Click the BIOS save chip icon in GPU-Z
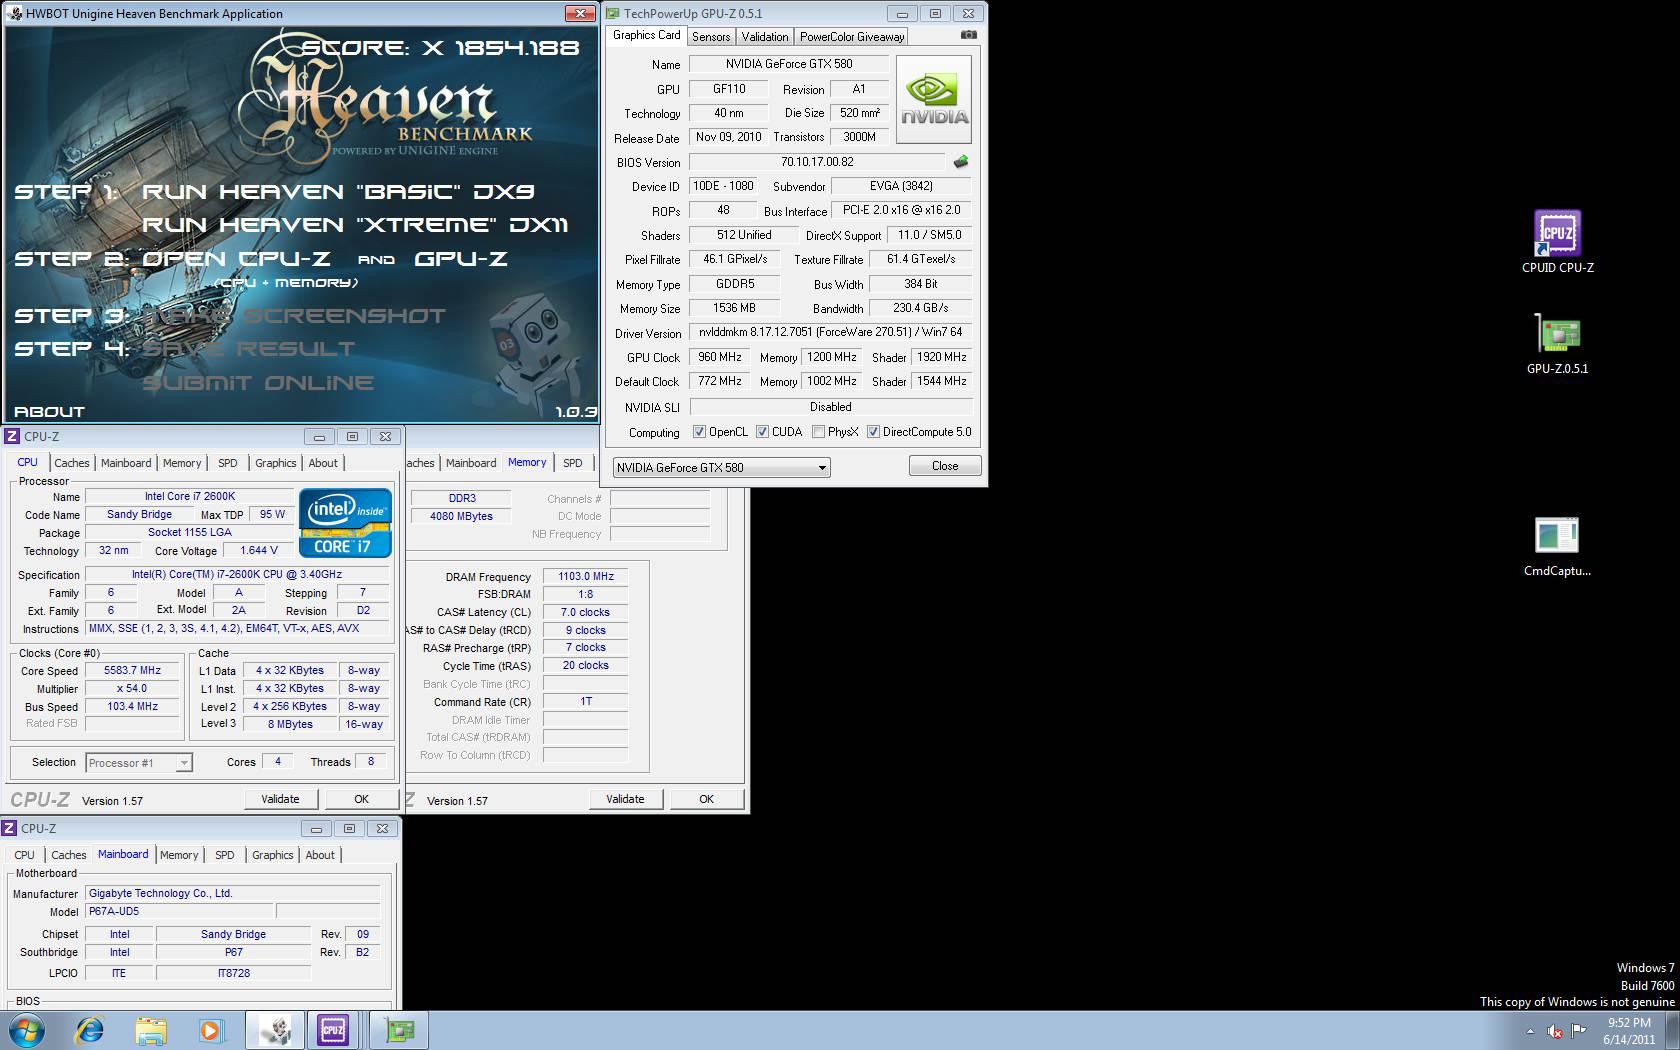Screen dimensions: 1680x1050 point(961,161)
